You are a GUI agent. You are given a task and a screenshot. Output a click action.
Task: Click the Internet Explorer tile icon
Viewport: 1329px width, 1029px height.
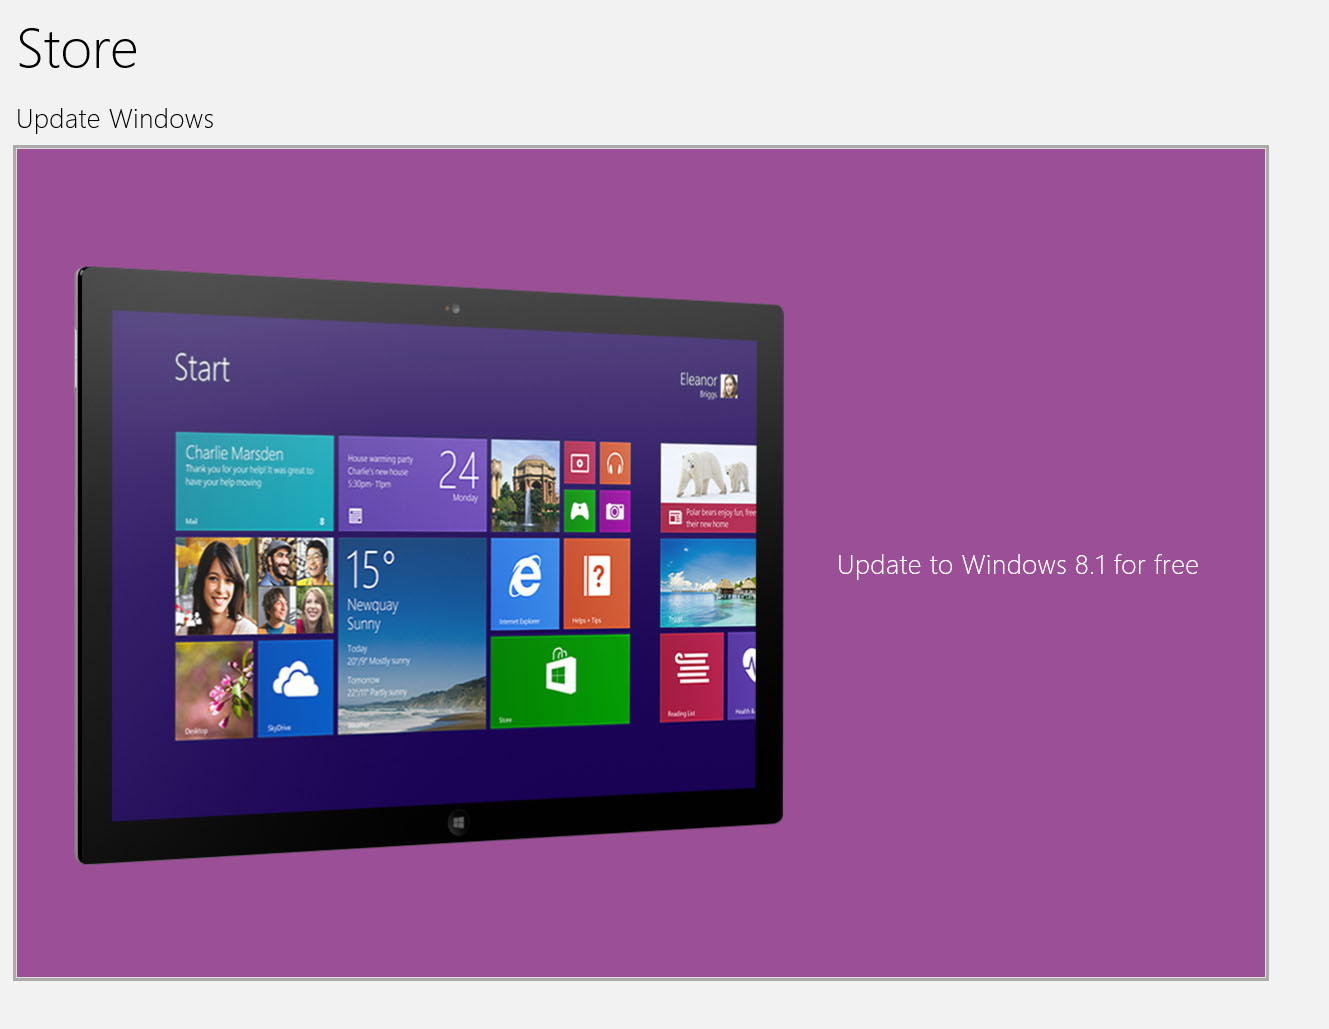pyautogui.click(x=525, y=582)
